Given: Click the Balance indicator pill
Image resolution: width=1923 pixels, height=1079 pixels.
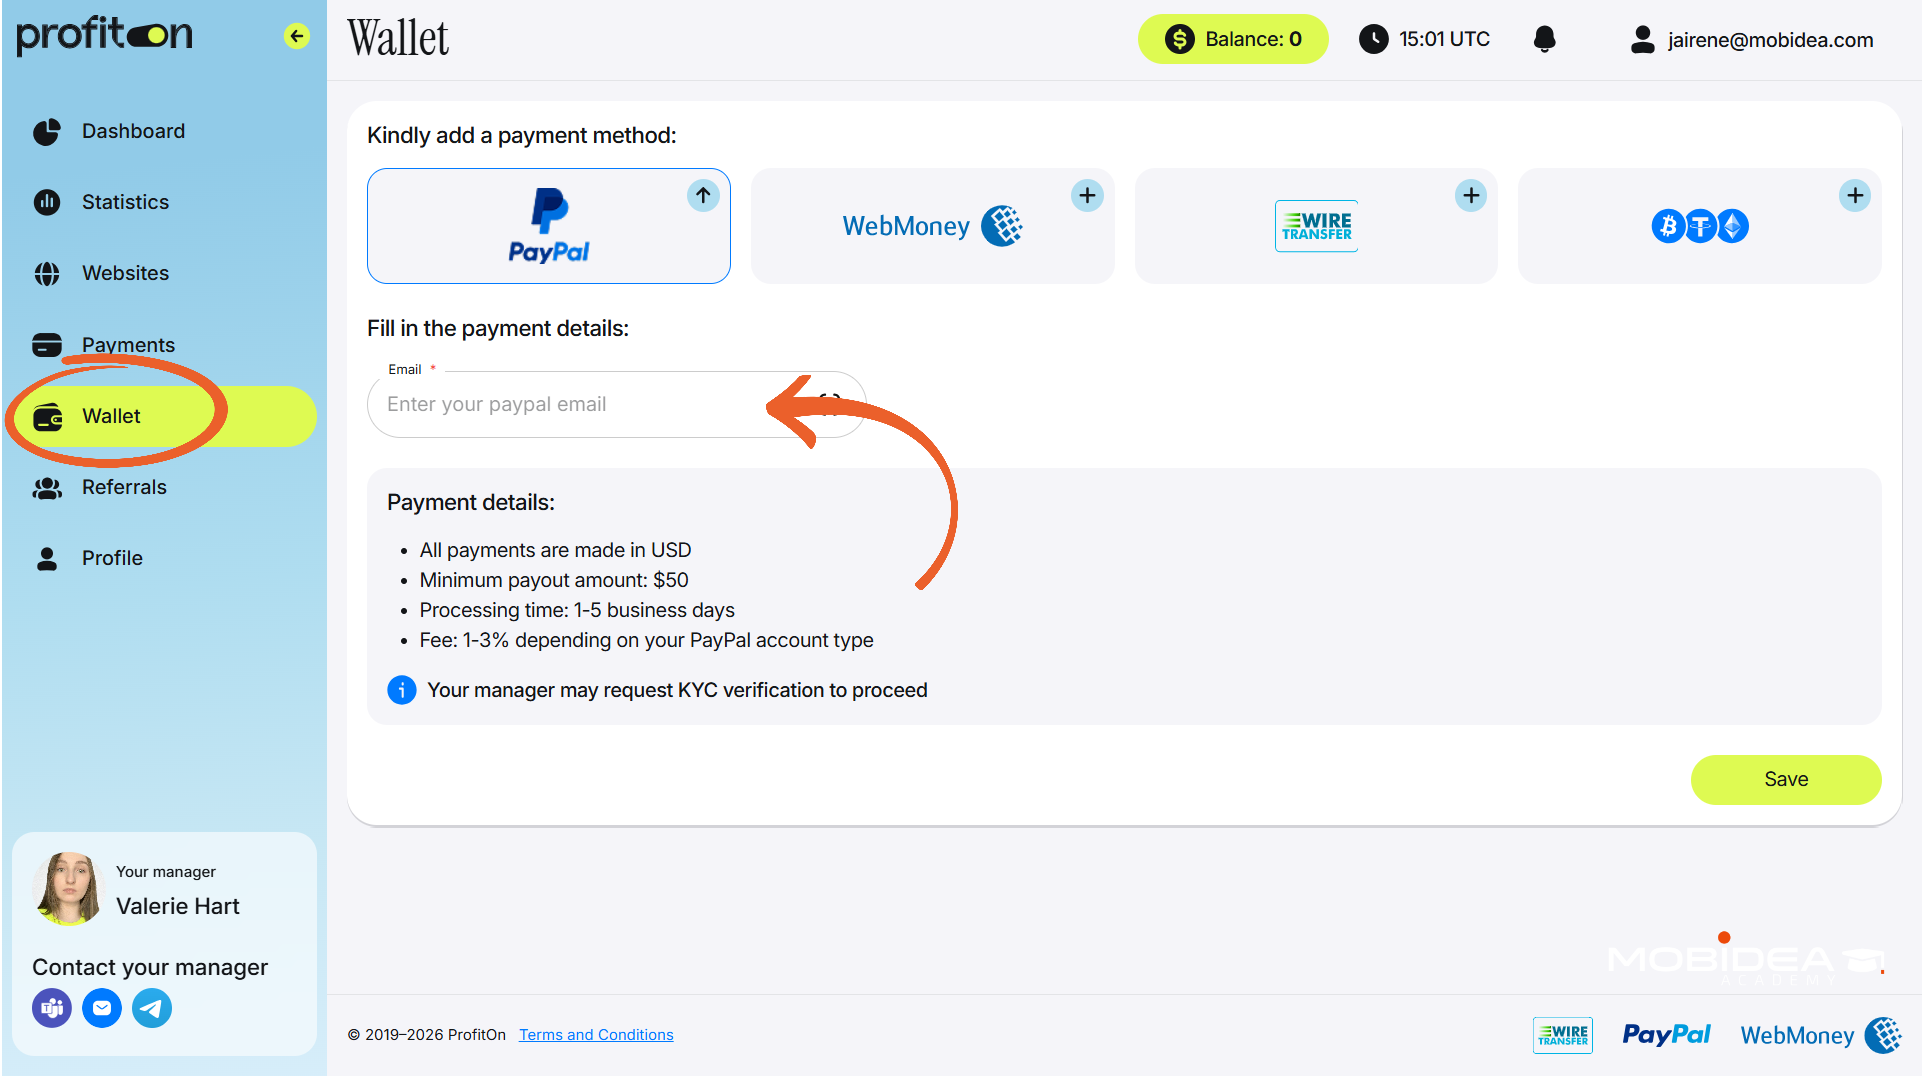Looking at the screenshot, I should coord(1232,39).
